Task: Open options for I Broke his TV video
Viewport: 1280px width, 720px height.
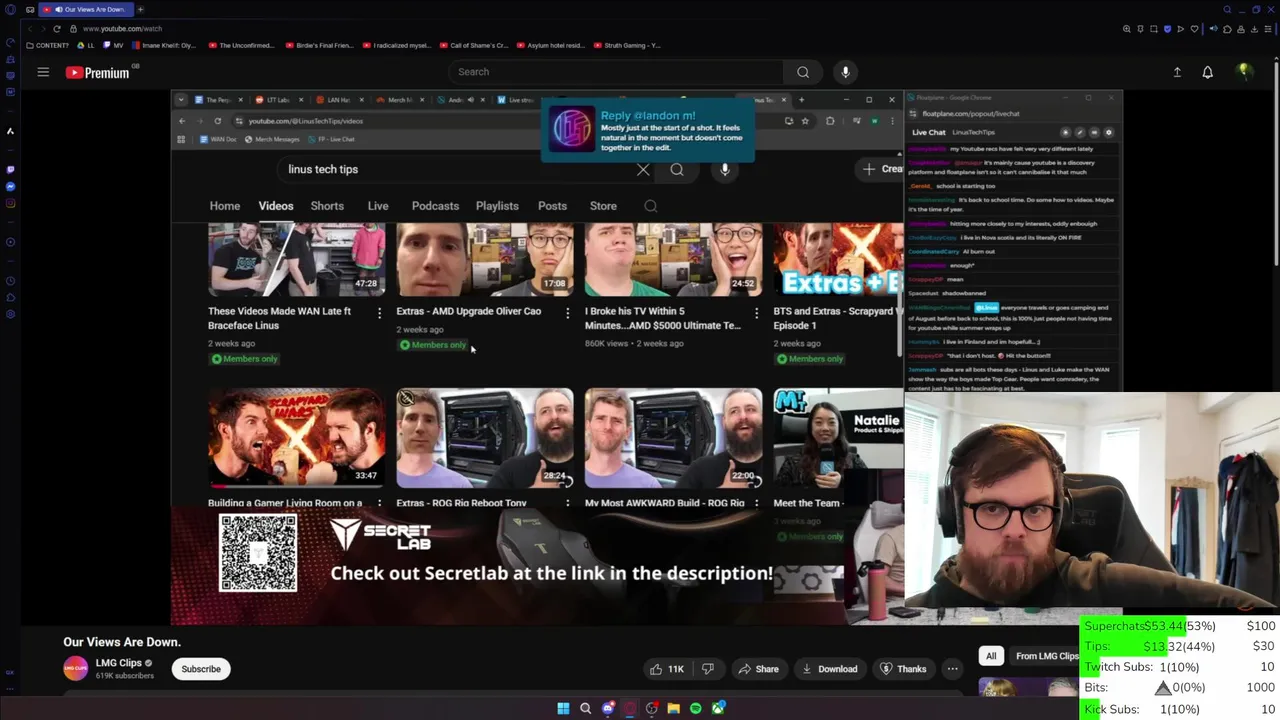Action: click(x=756, y=313)
